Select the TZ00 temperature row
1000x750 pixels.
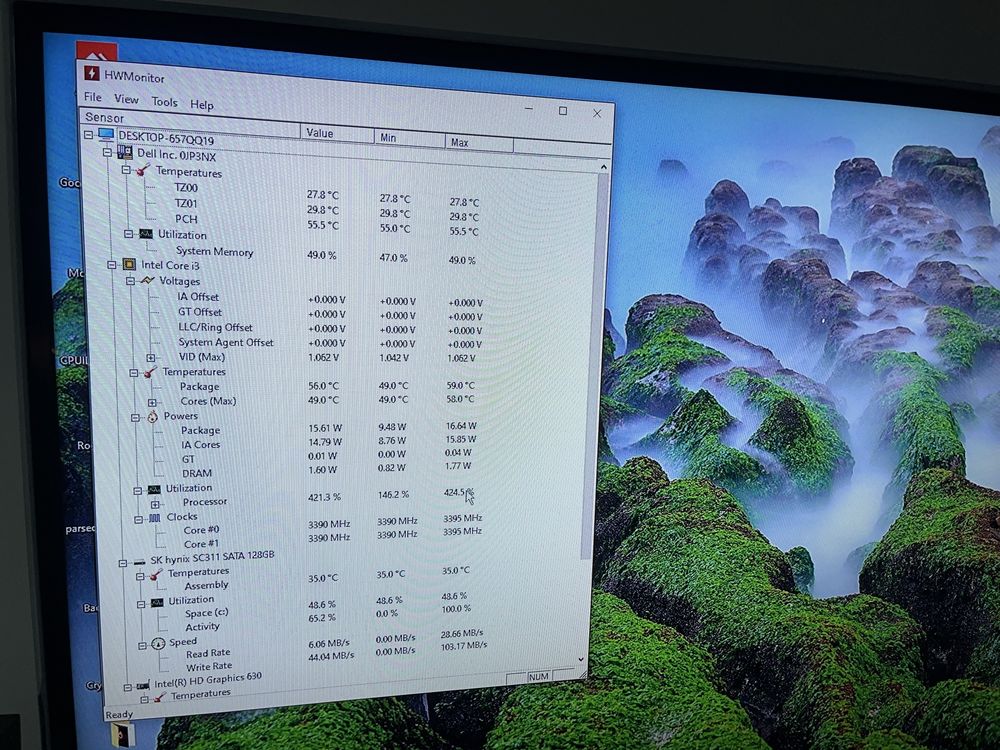tap(186, 188)
